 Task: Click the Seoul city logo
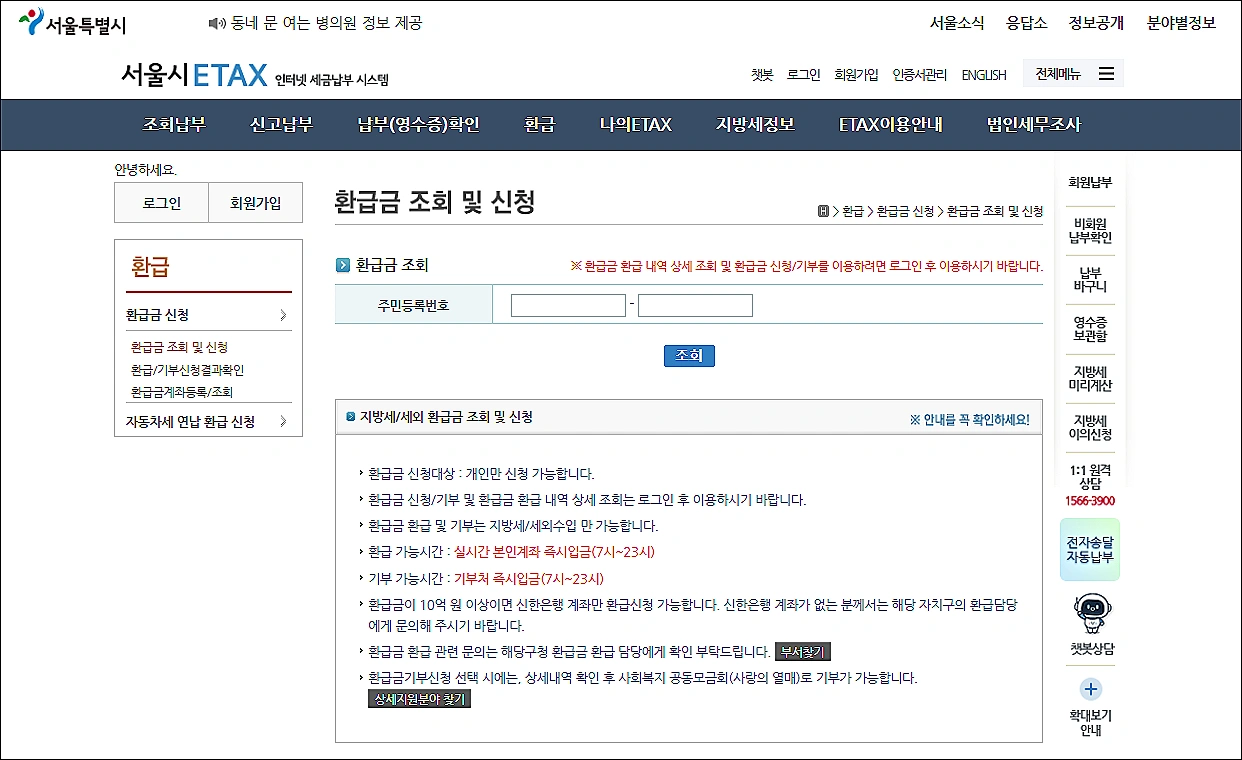[x=73, y=23]
